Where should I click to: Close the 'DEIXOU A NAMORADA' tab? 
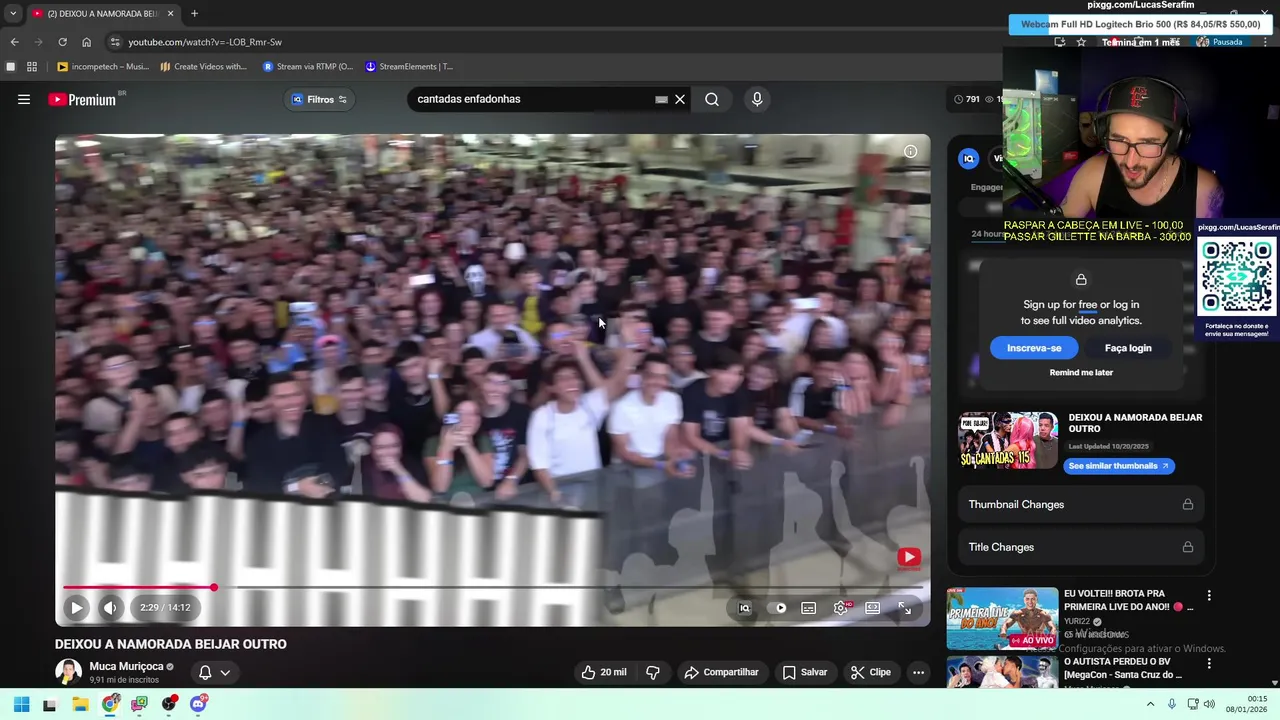pyautogui.click(x=170, y=13)
